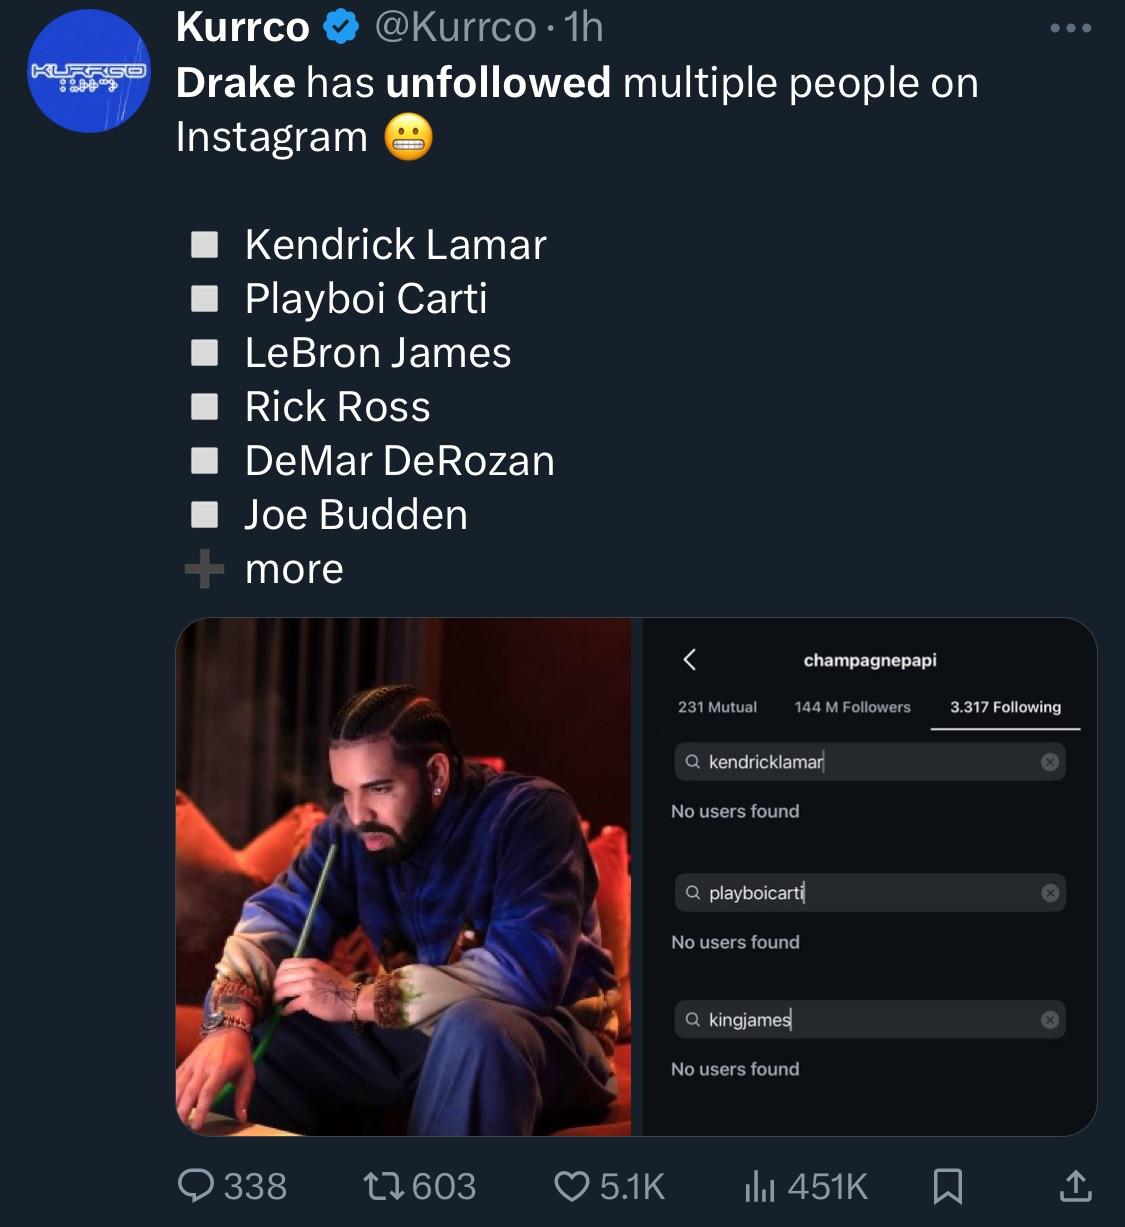The height and width of the screenshot is (1227, 1125).
Task: Share the tweet via the share icon
Action: pos(1075,1186)
